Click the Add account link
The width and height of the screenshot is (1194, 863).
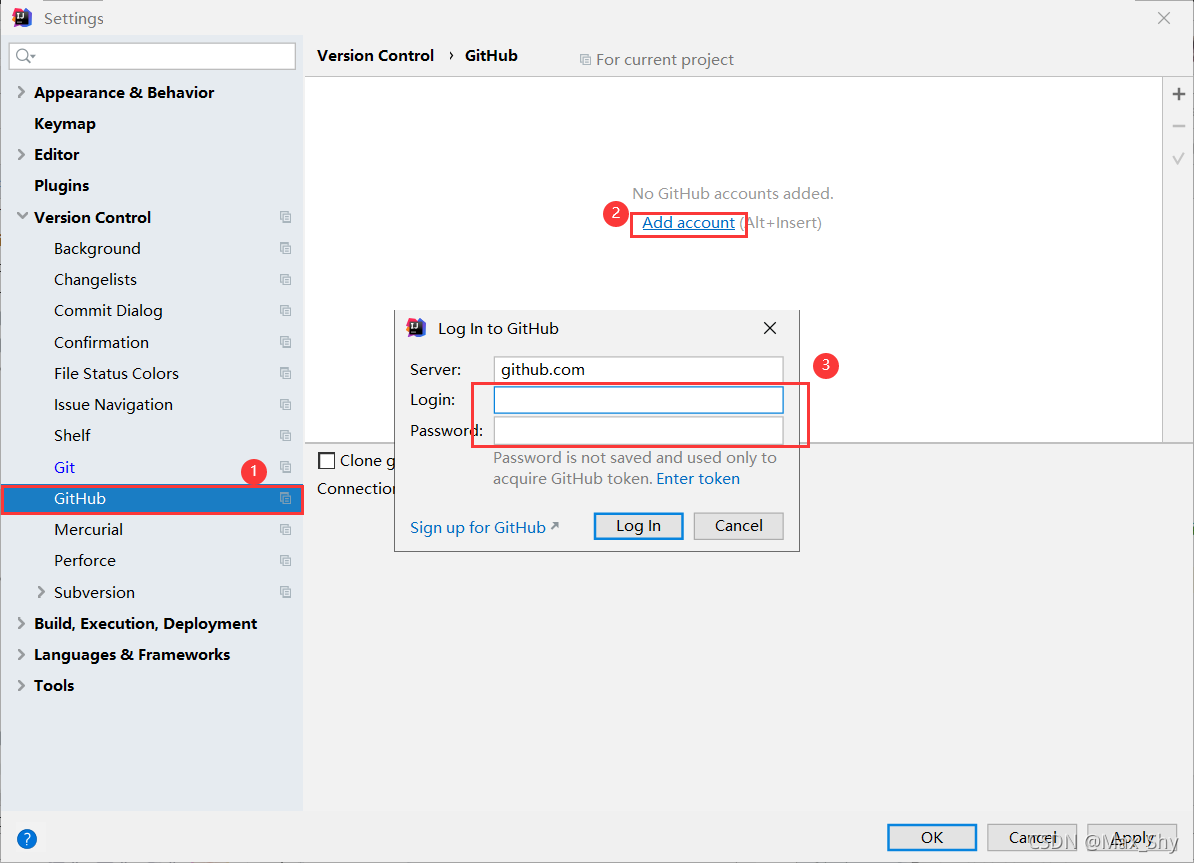(688, 222)
